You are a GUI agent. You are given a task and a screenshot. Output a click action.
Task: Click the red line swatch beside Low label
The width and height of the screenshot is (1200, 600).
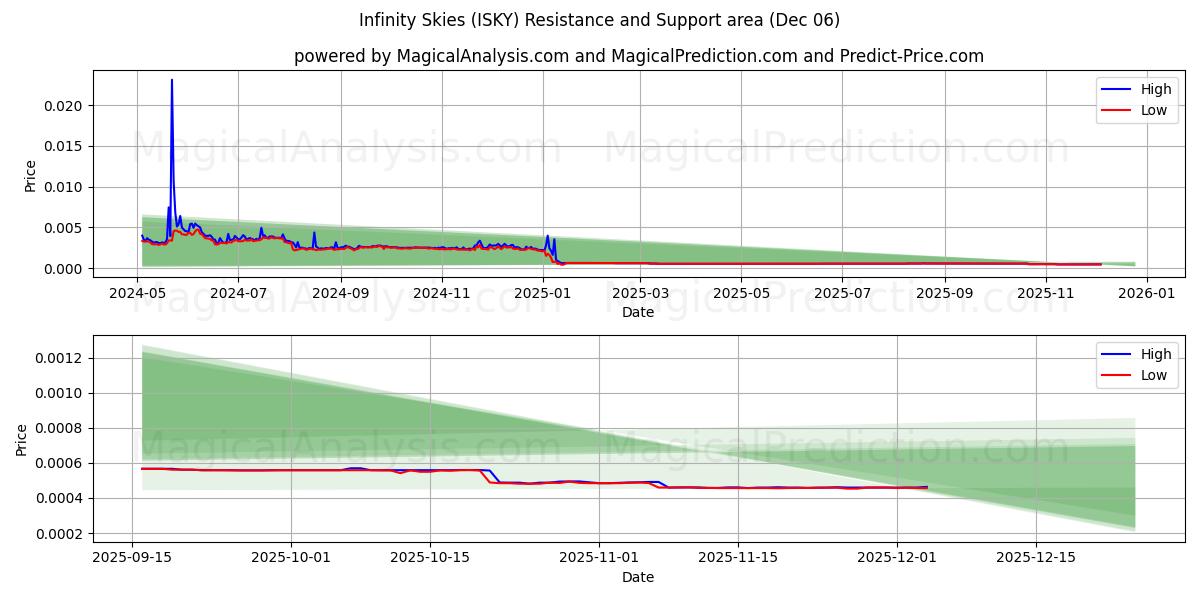[x=1120, y=109]
